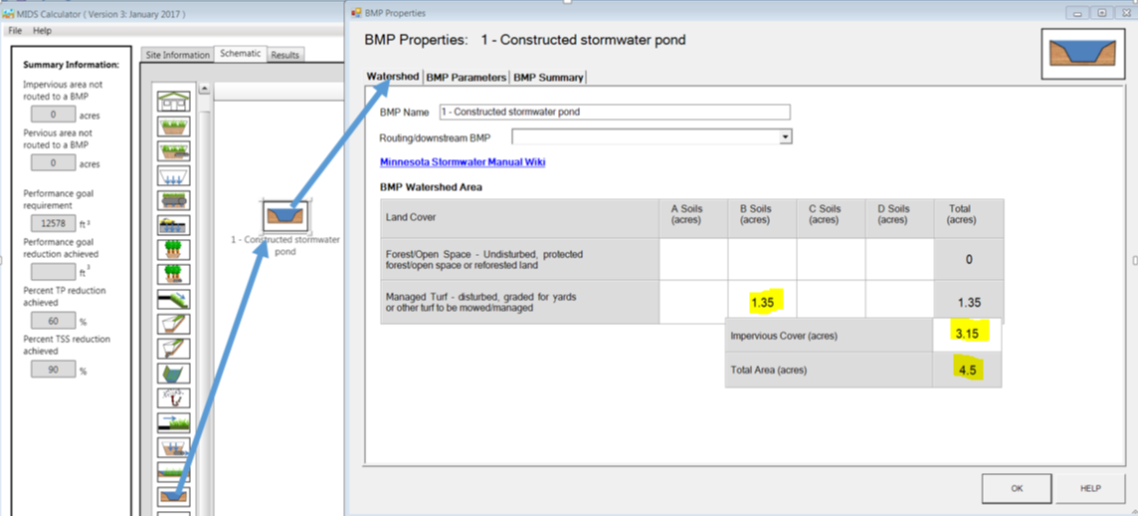The width and height of the screenshot is (1138, 516).
Task: Show the Results tab
Action: 285,55
